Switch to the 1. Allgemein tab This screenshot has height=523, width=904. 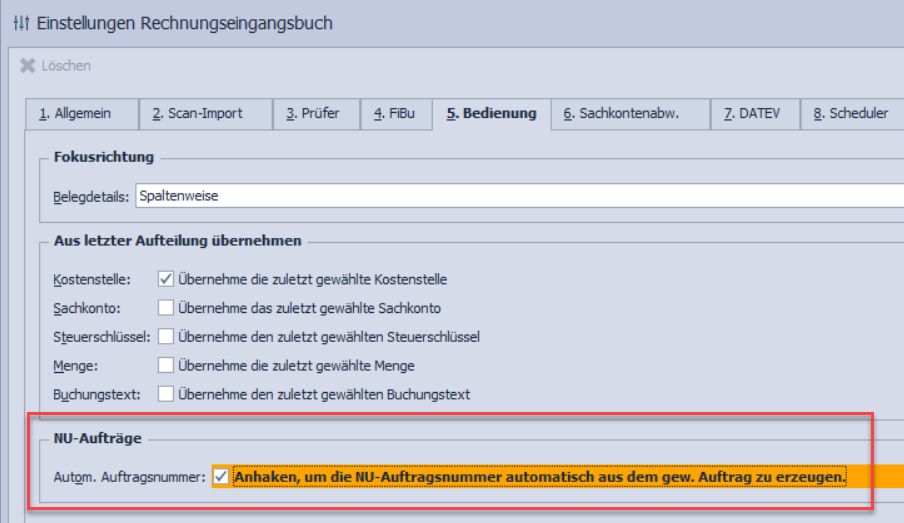(75, 114)
